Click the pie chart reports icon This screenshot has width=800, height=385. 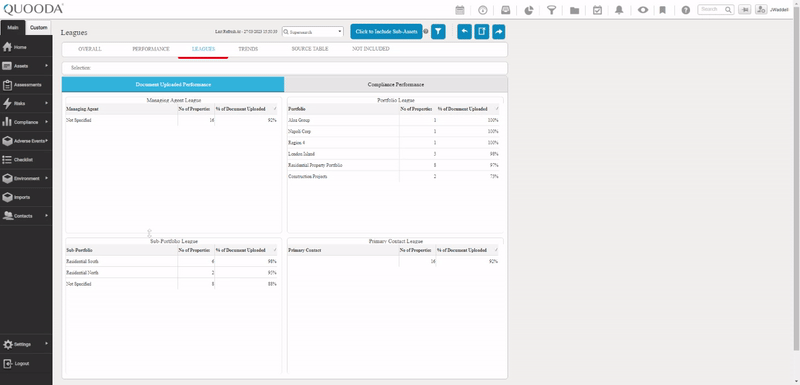pos(529,10)
